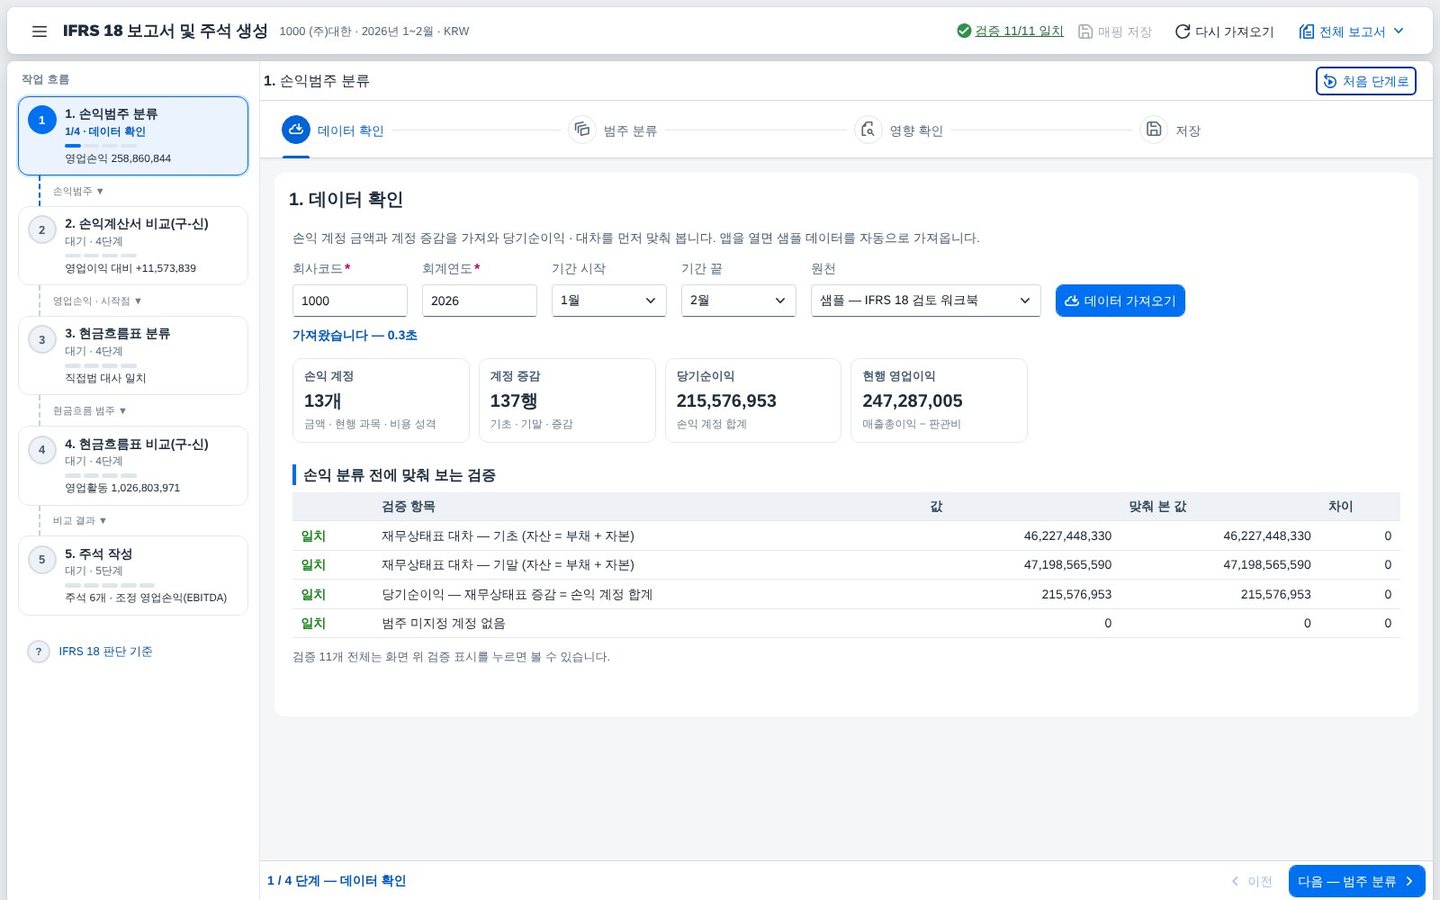Open the IFRS 18 판단 기준 link
The height and width of the screenshot is (900, 1440).
(x=105, y=651)
